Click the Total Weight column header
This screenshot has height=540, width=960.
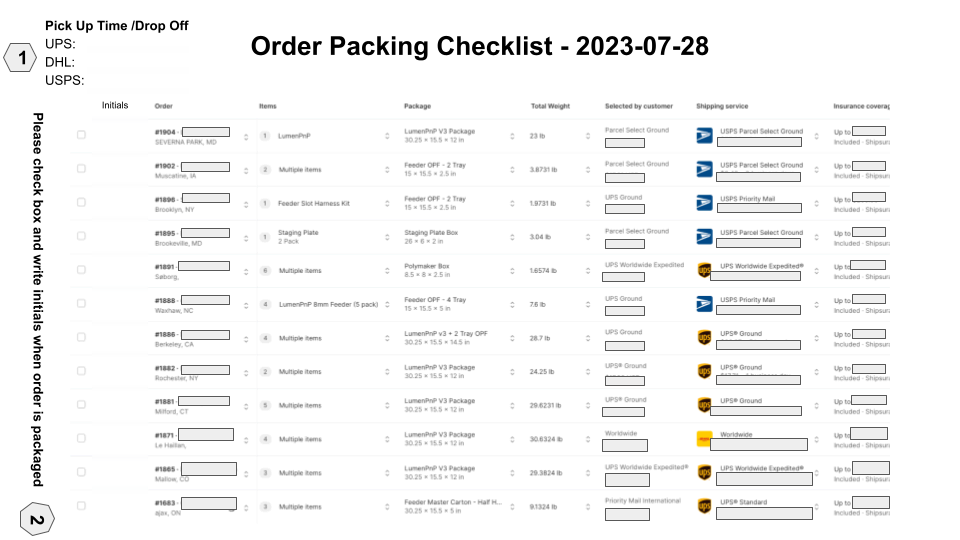550,106
